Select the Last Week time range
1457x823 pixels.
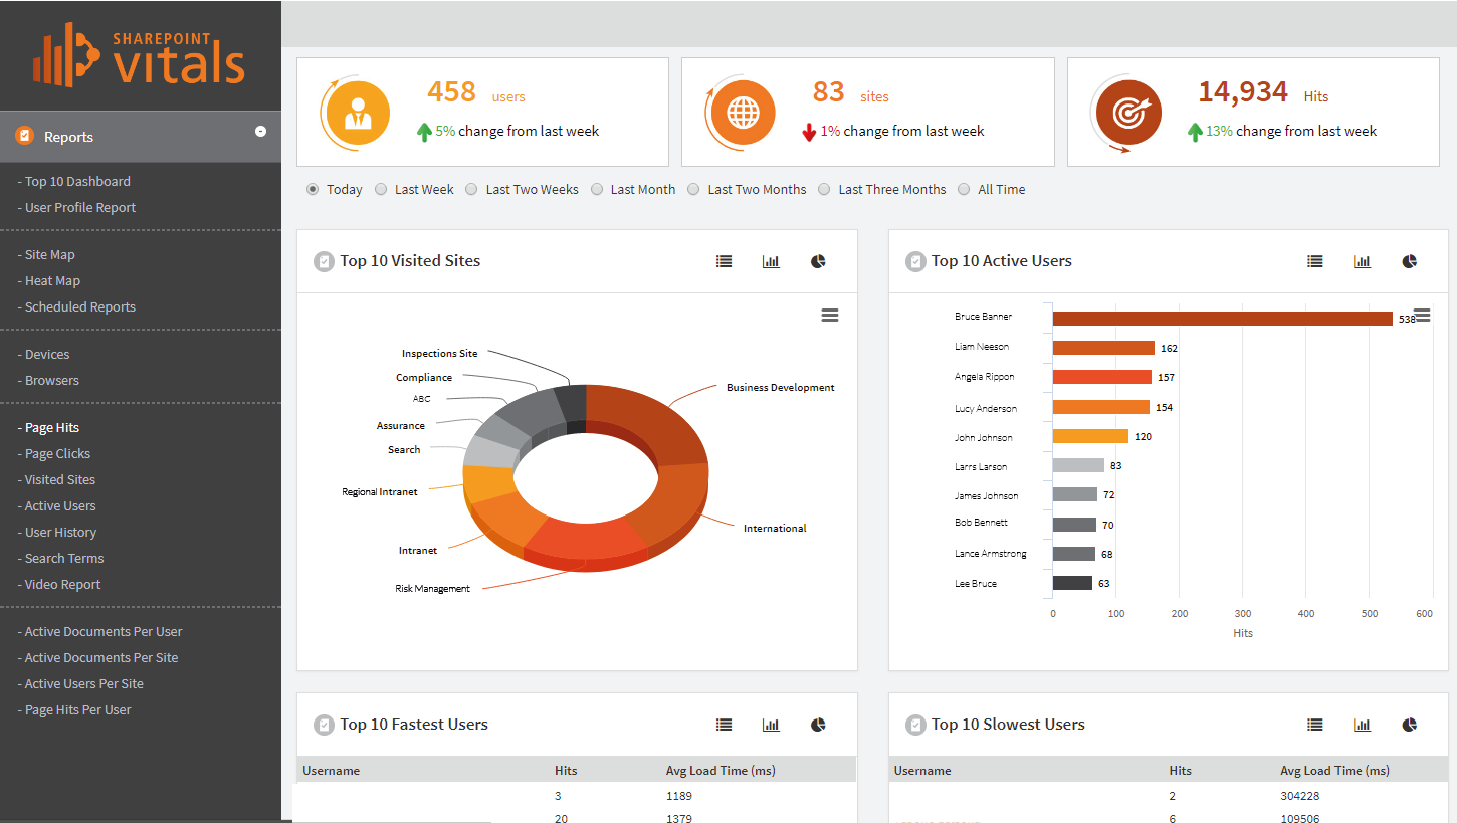(x=381, y=189)
